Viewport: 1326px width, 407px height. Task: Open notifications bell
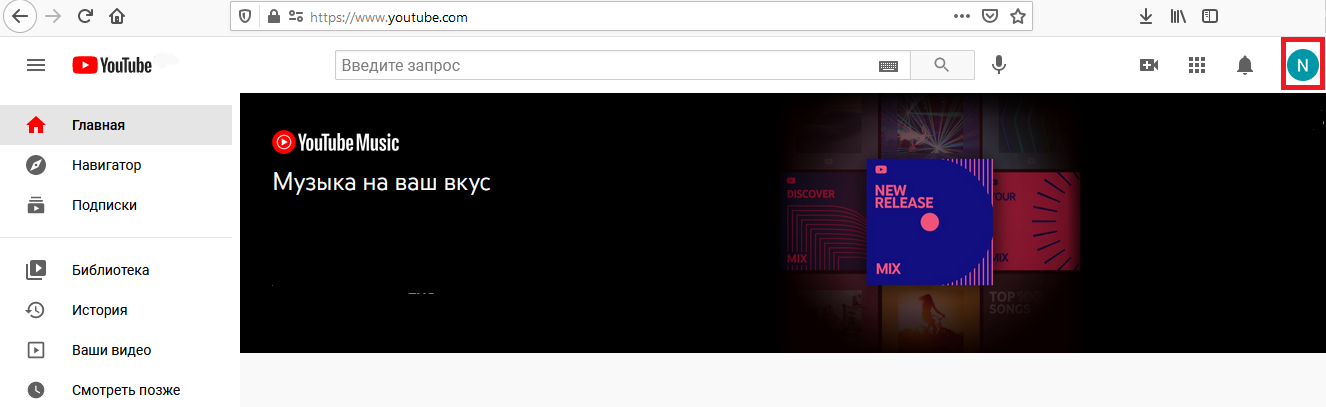[1245, 65]
